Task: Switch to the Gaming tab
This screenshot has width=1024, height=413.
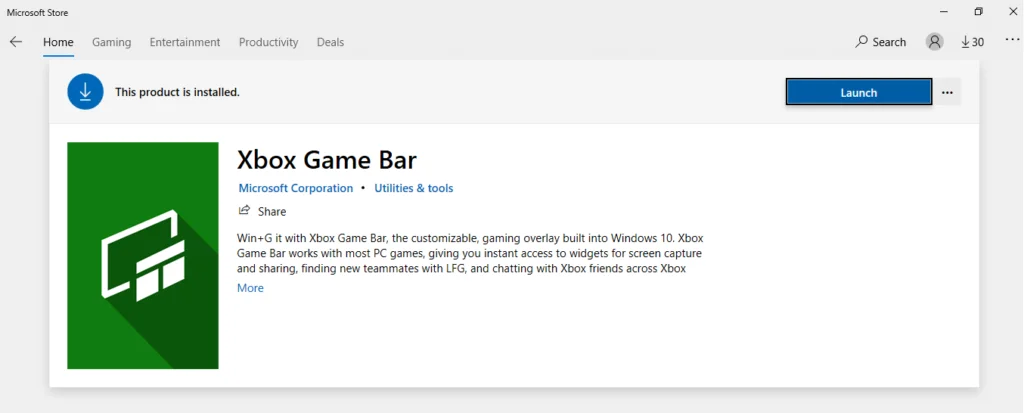Action: click(111, 42)
